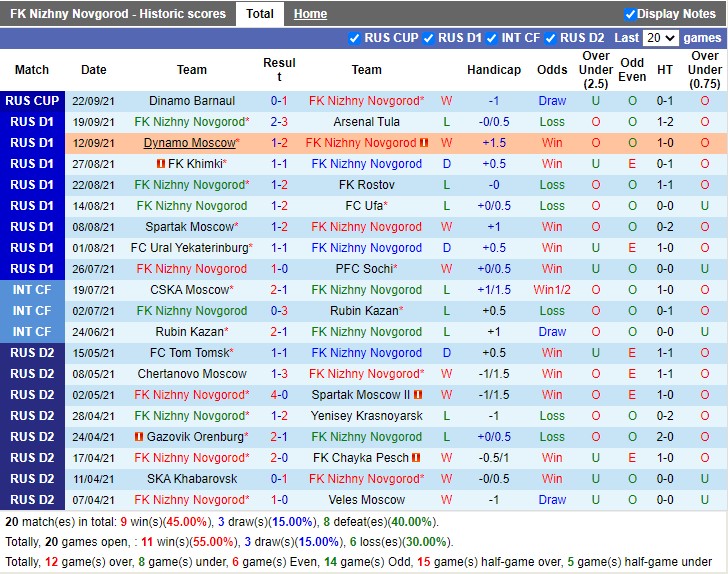Click the SKA Khabarovsk team name
This screenshot has height=574, width=728.
[192, 479]
